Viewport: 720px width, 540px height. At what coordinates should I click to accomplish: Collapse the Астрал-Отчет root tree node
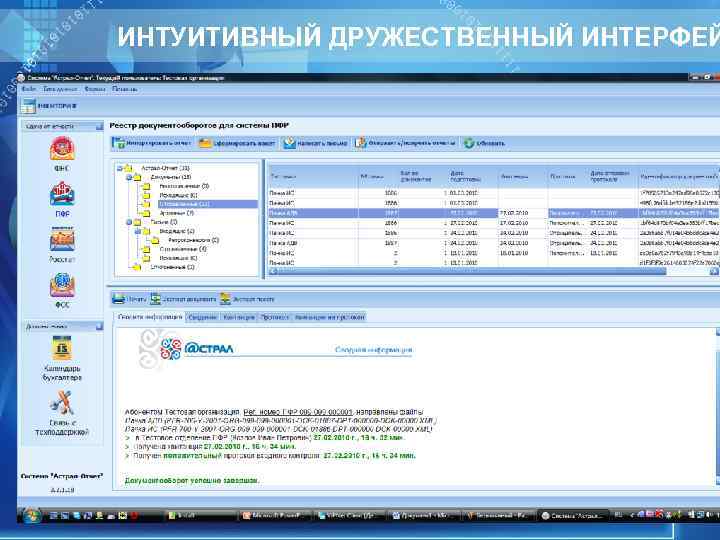tap(119, 169)
